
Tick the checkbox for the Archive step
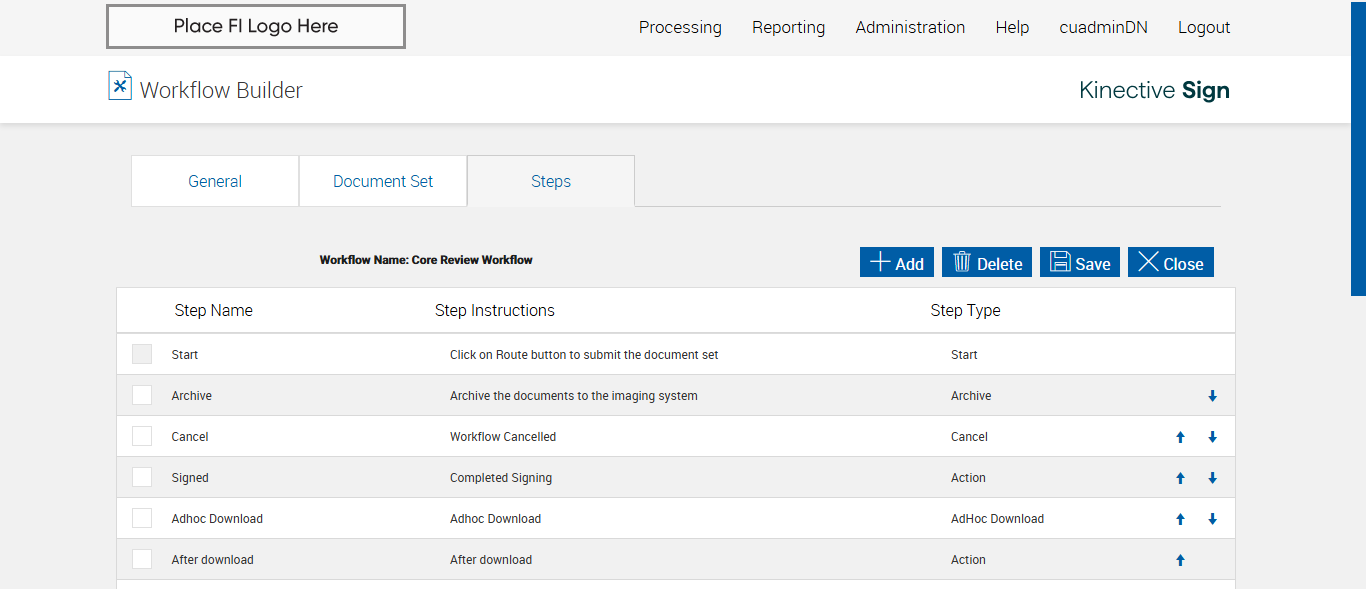[x=142, y=395]
